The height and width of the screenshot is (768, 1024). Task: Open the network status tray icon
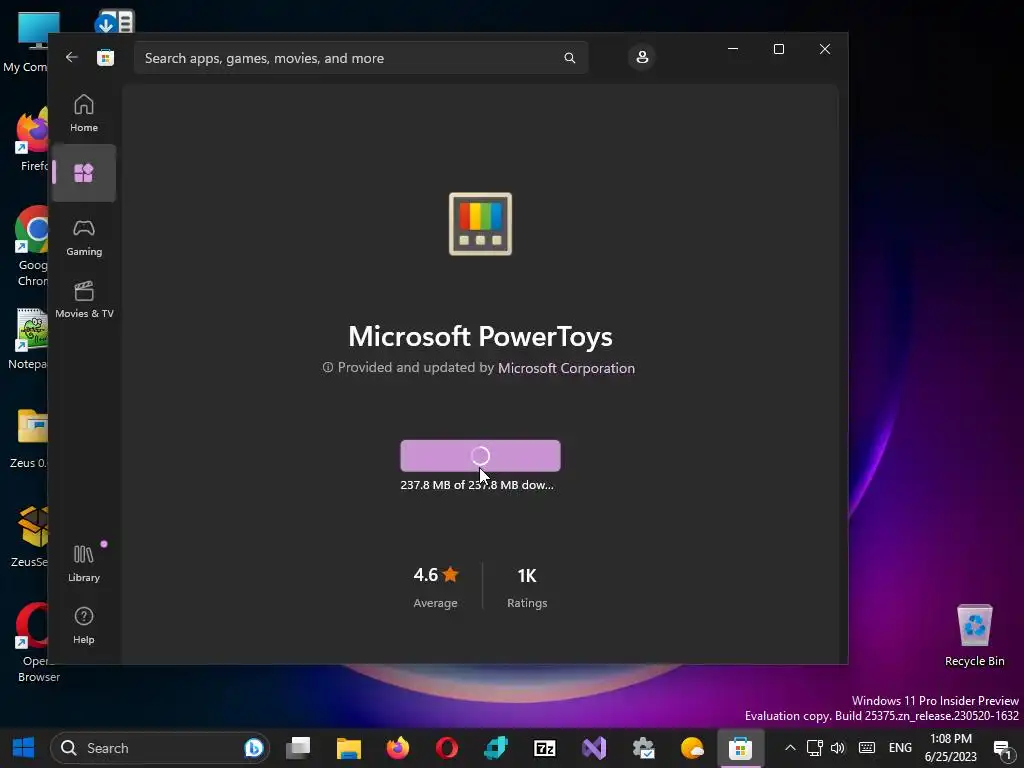tap(814, 748)
